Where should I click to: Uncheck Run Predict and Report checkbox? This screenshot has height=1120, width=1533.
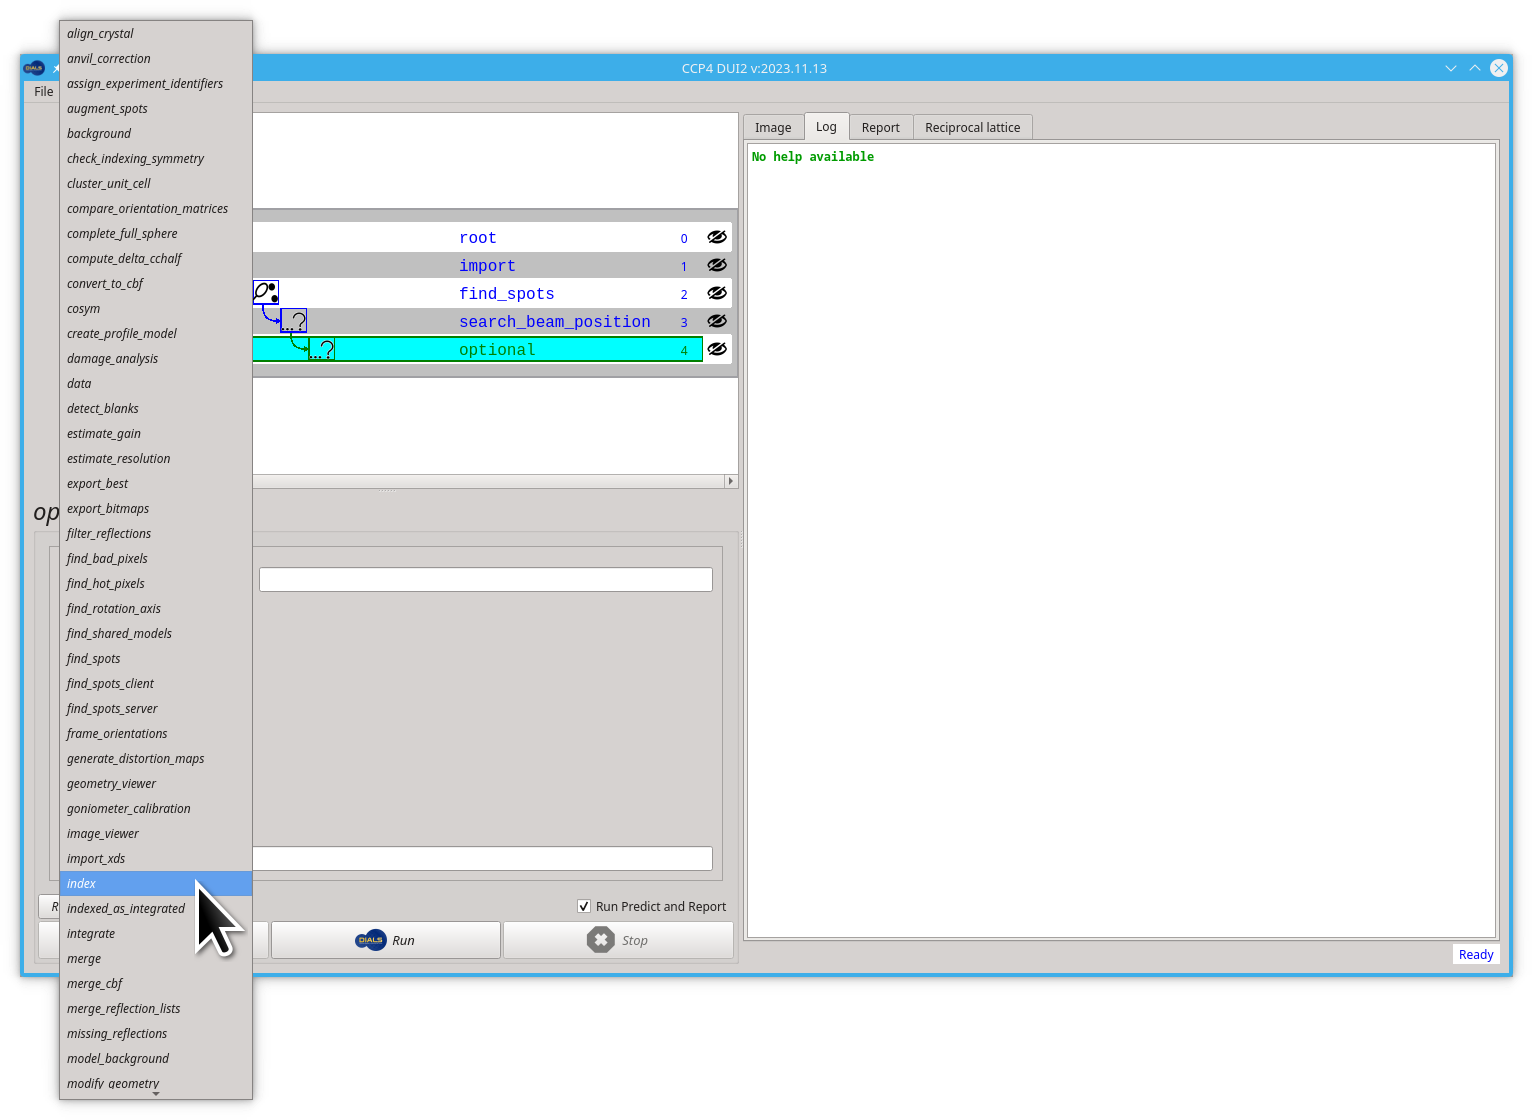[584, 907]
